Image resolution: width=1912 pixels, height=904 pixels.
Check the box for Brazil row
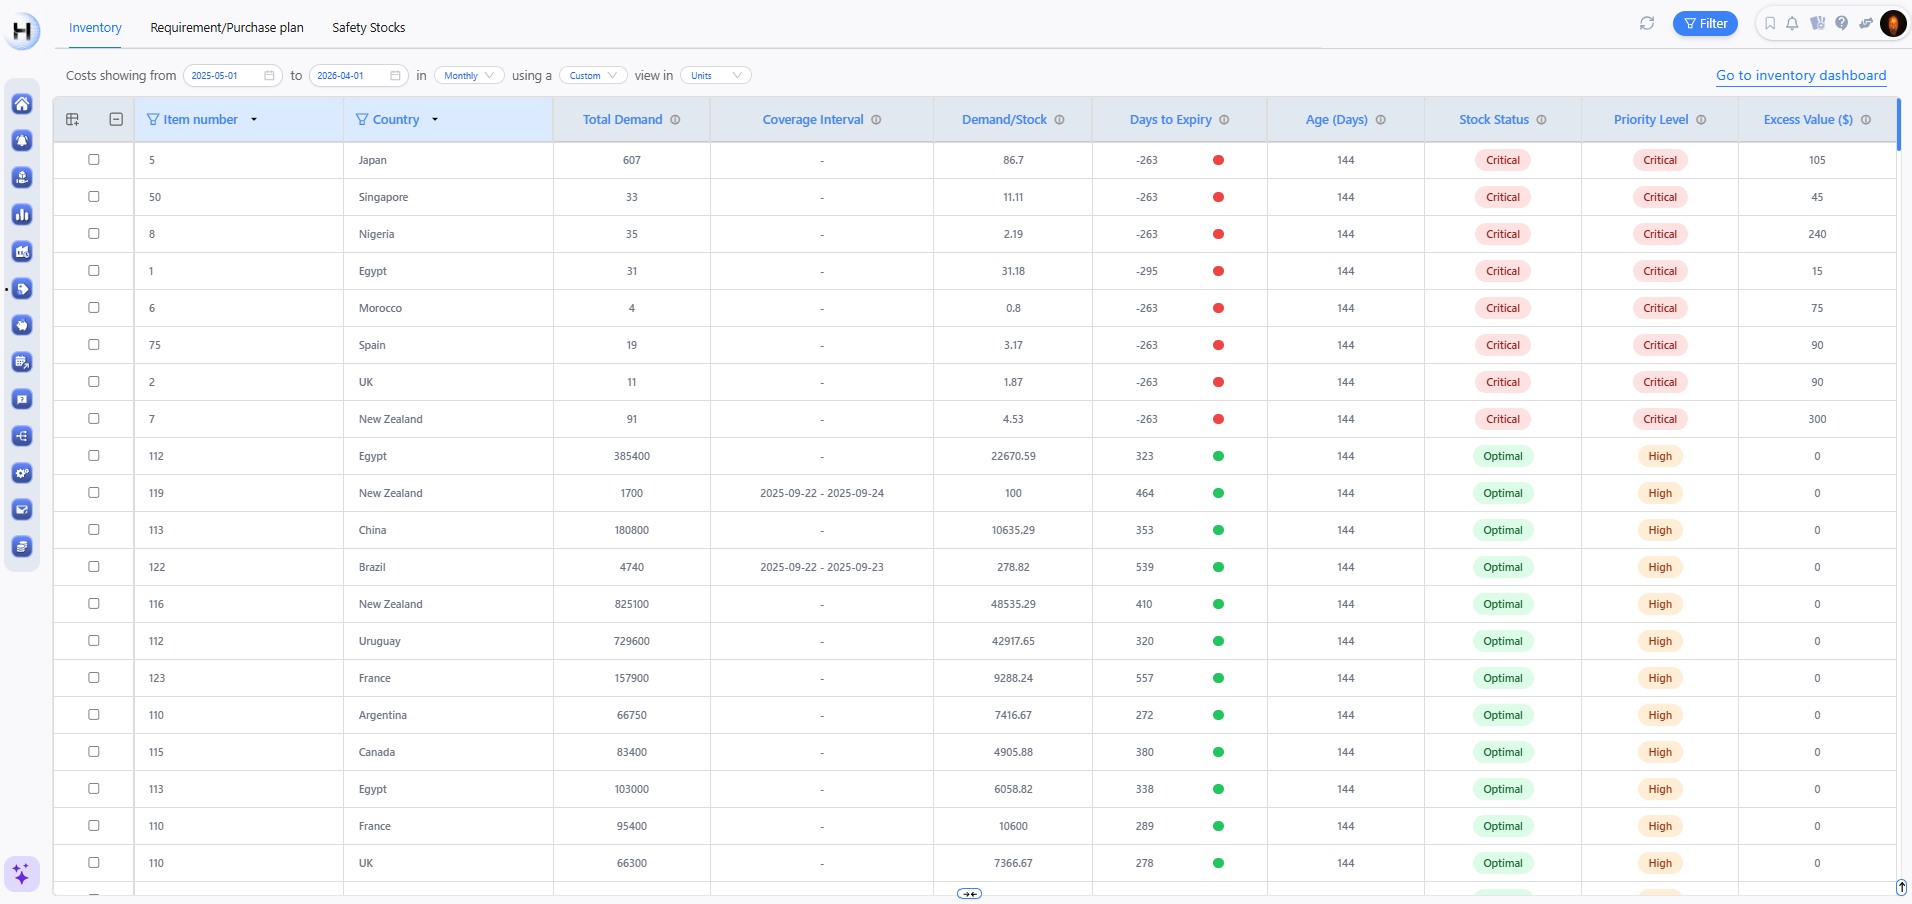pos(94,567)
